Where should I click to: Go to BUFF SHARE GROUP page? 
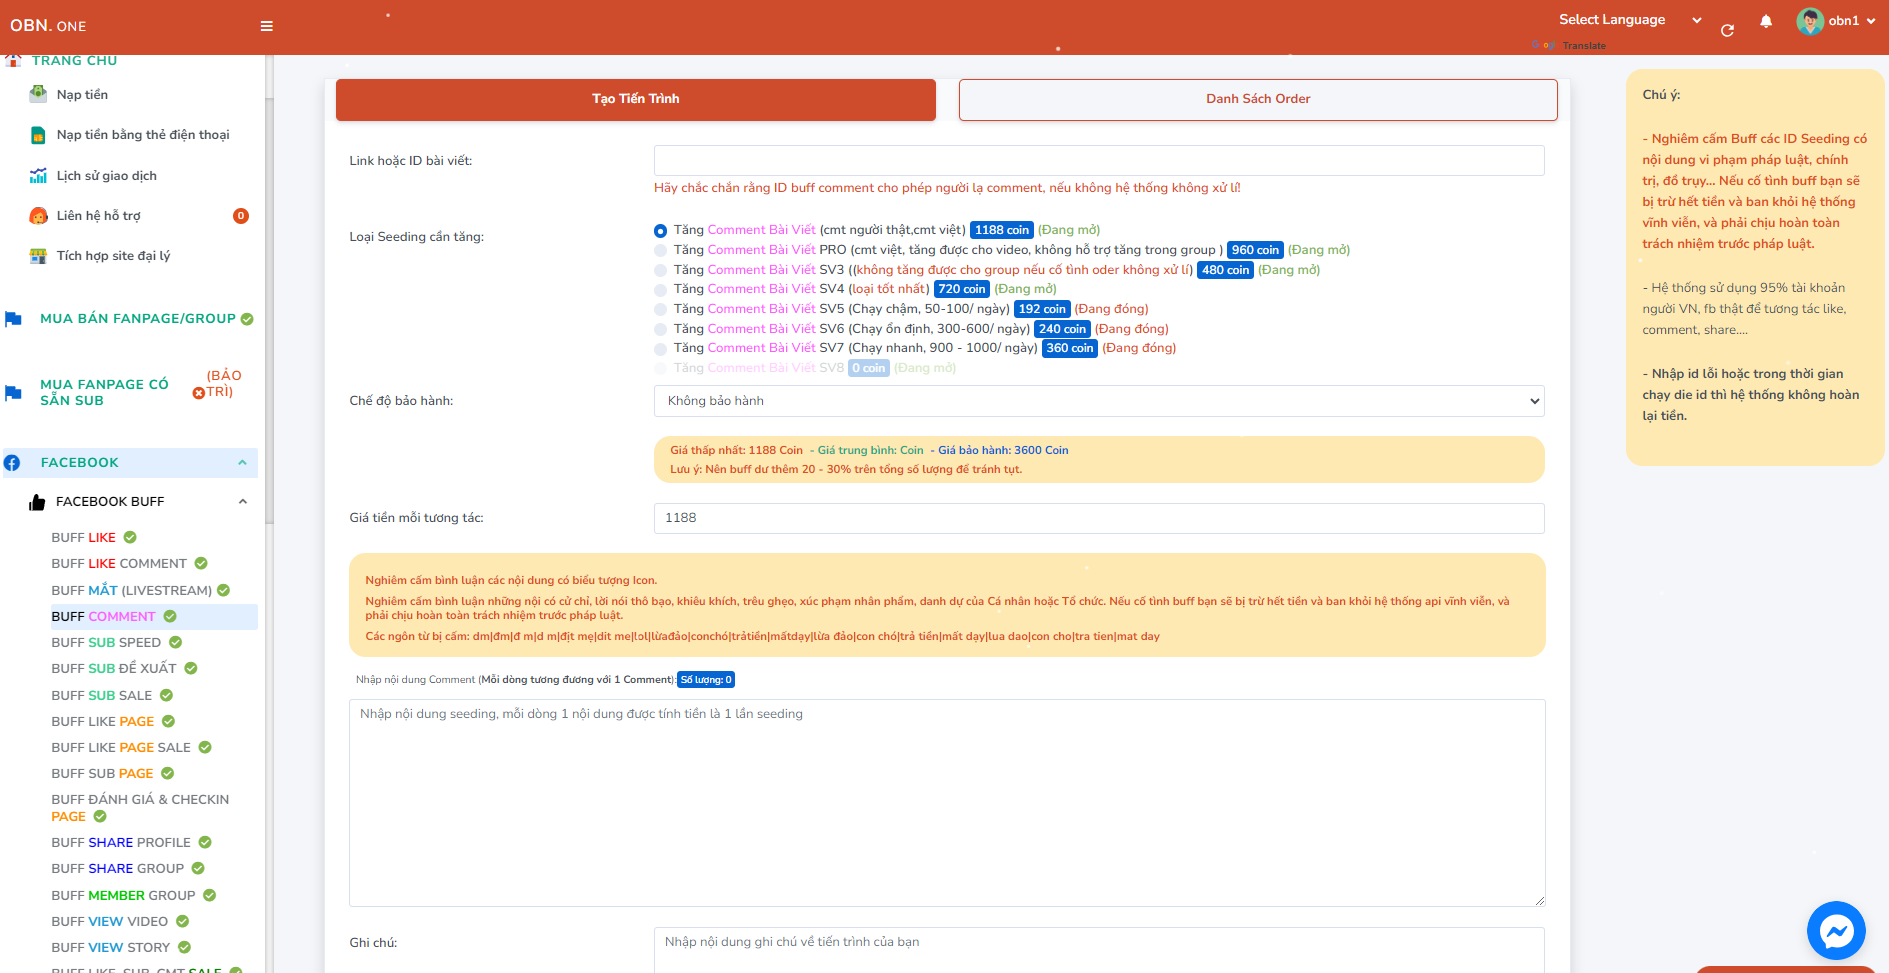(x=118, y=868)
